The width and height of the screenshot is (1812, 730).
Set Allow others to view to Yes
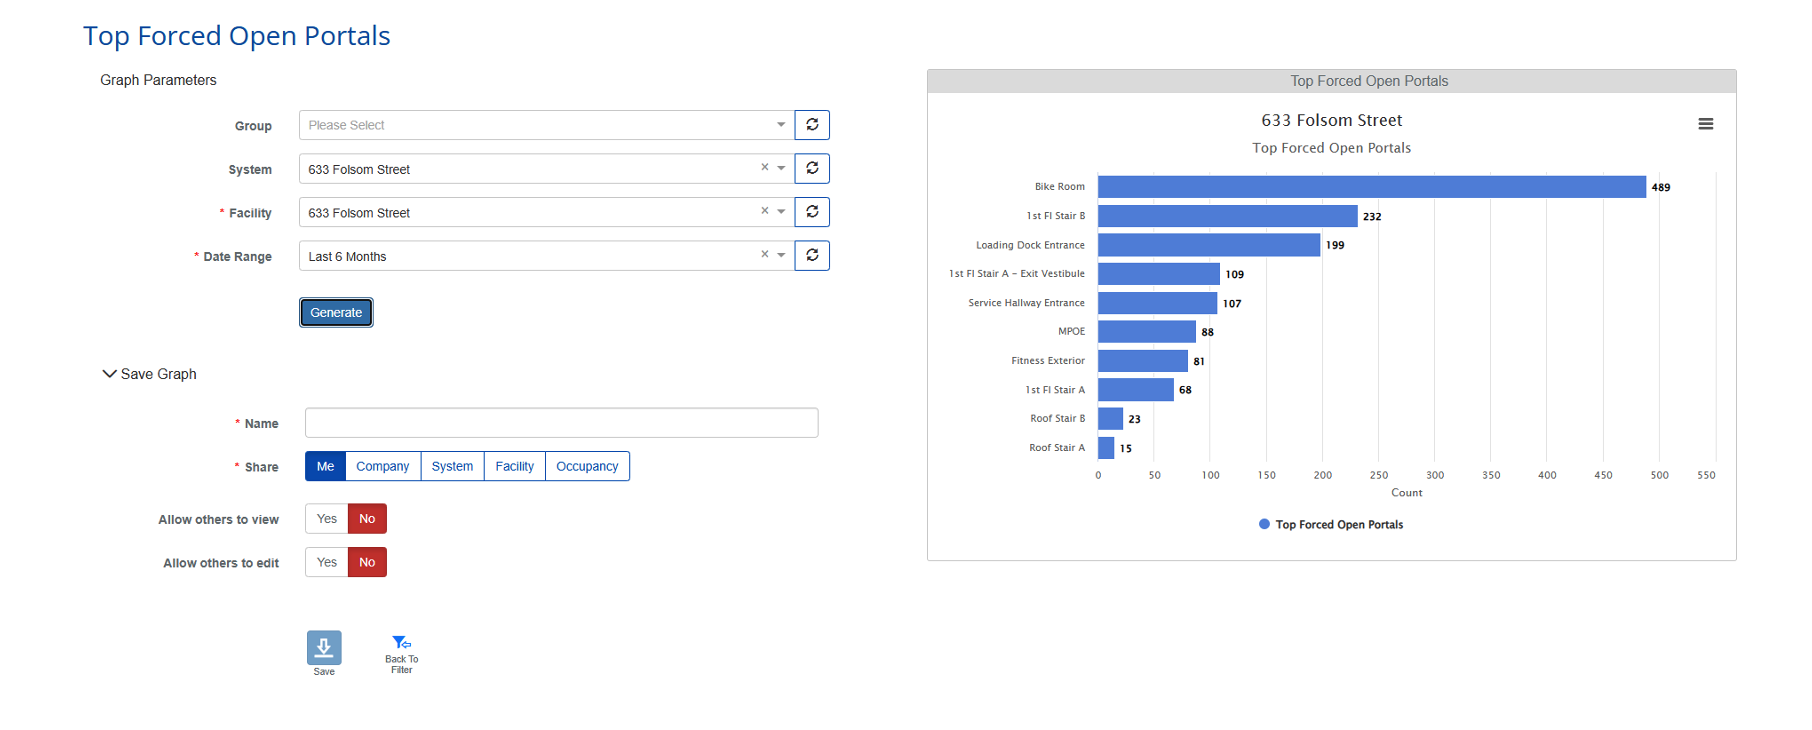327,519
